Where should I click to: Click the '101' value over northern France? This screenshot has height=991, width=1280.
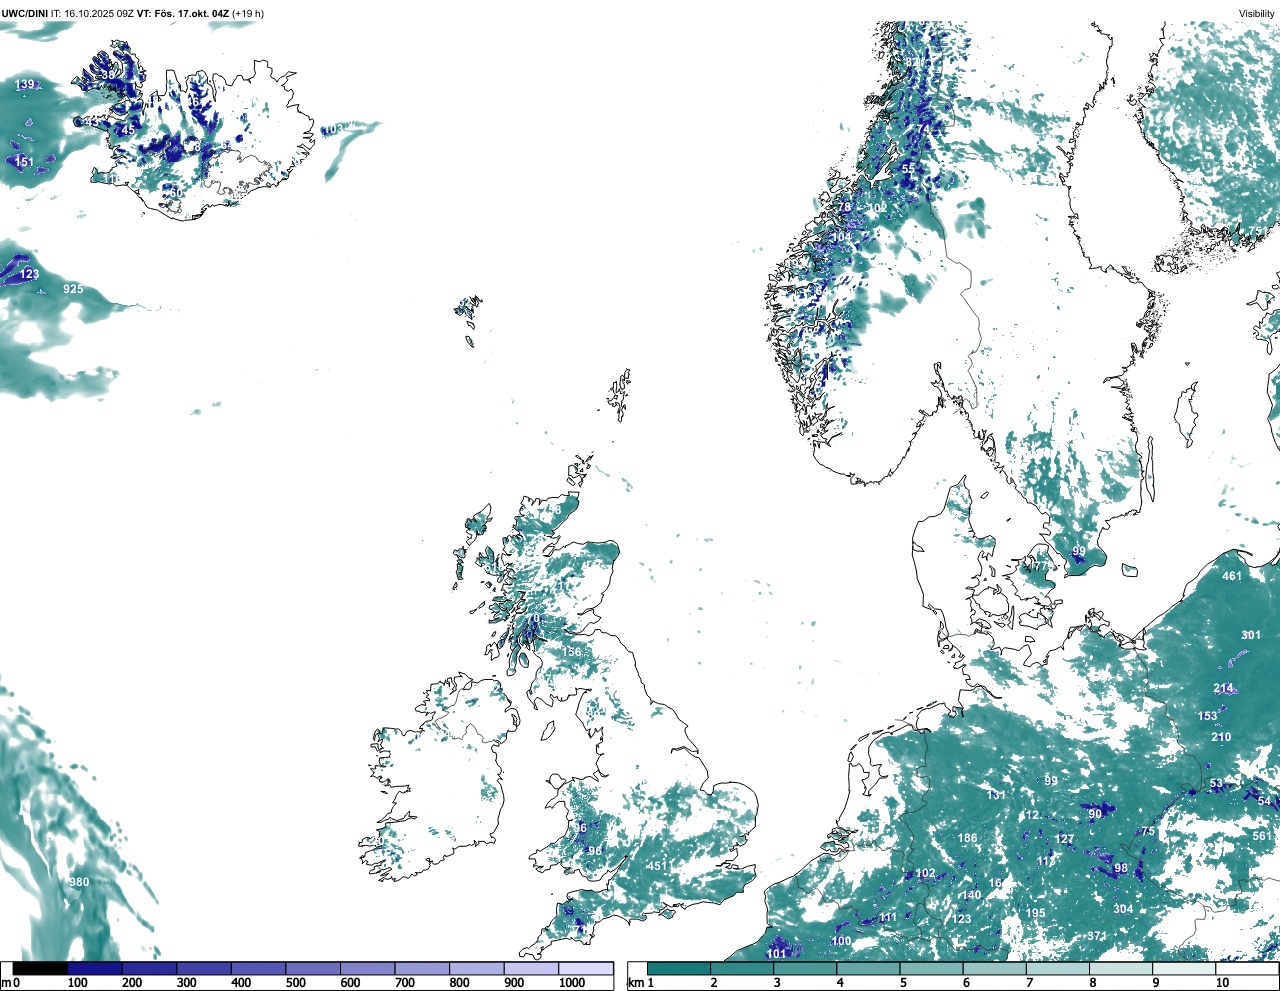click(x=777, y=954)
